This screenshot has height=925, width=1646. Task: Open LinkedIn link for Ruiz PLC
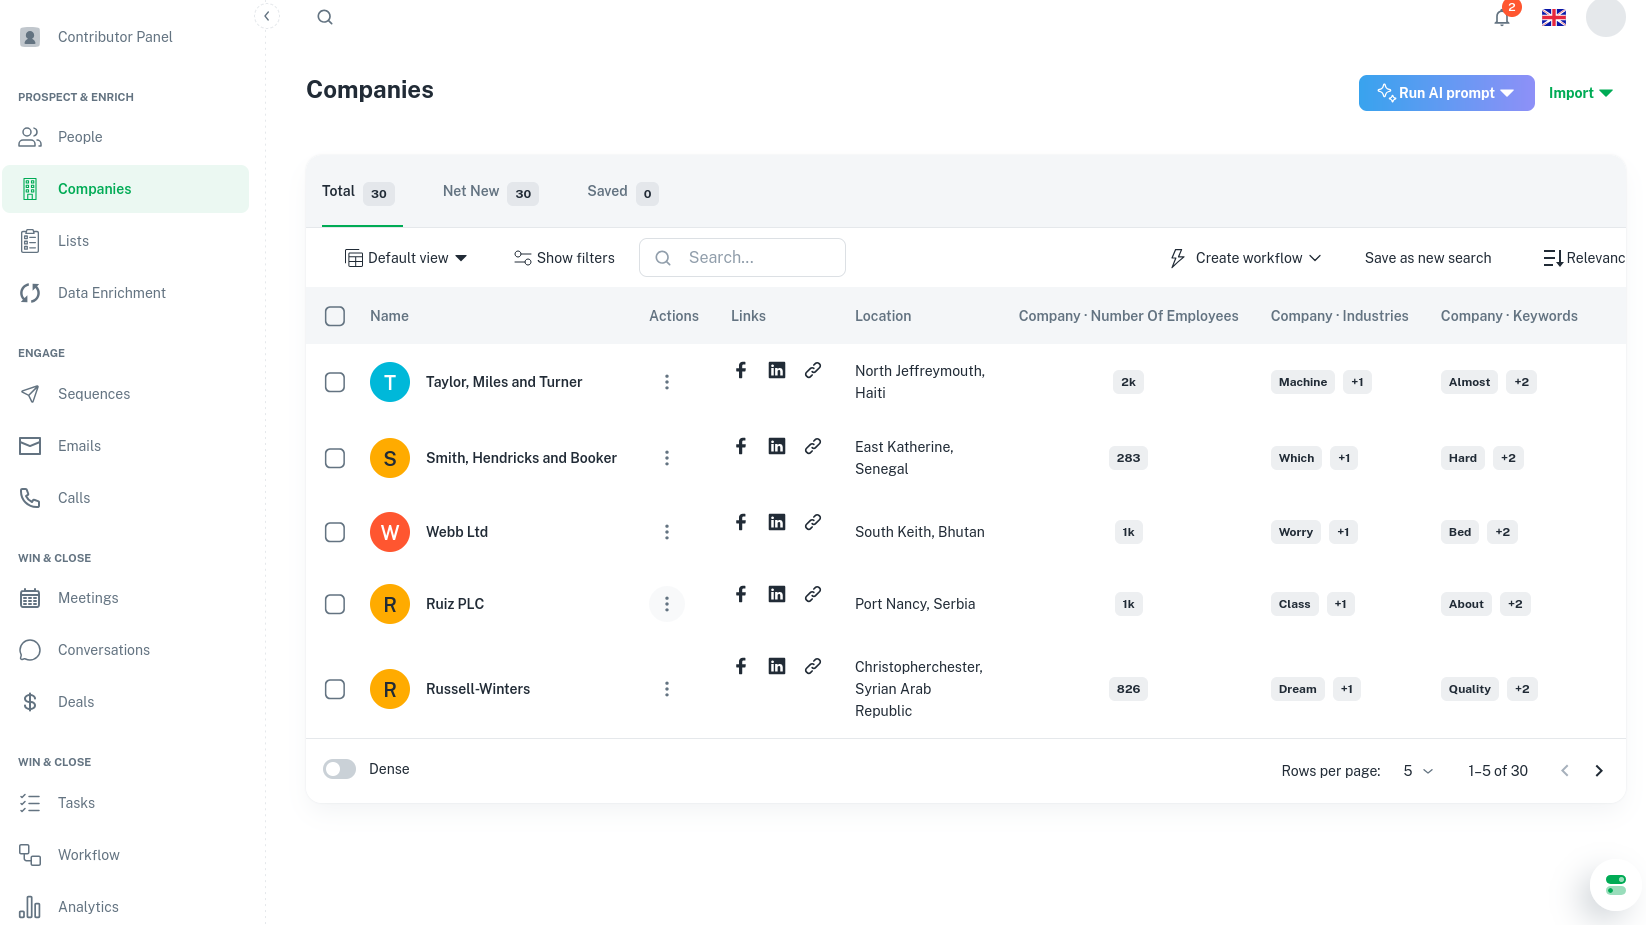[x=777, y=594]
